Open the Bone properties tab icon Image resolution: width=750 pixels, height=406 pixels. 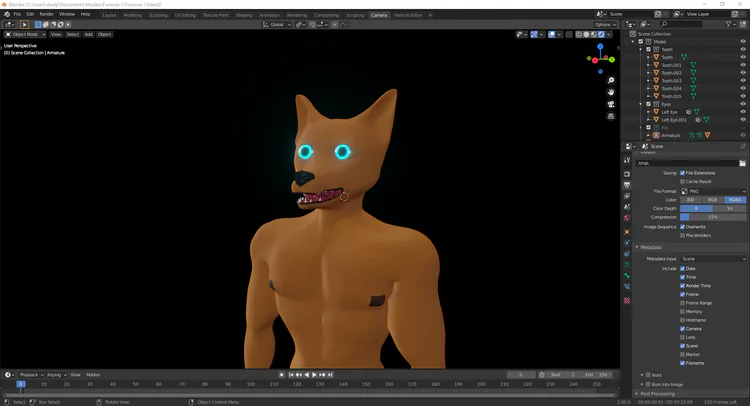[627, 276]
